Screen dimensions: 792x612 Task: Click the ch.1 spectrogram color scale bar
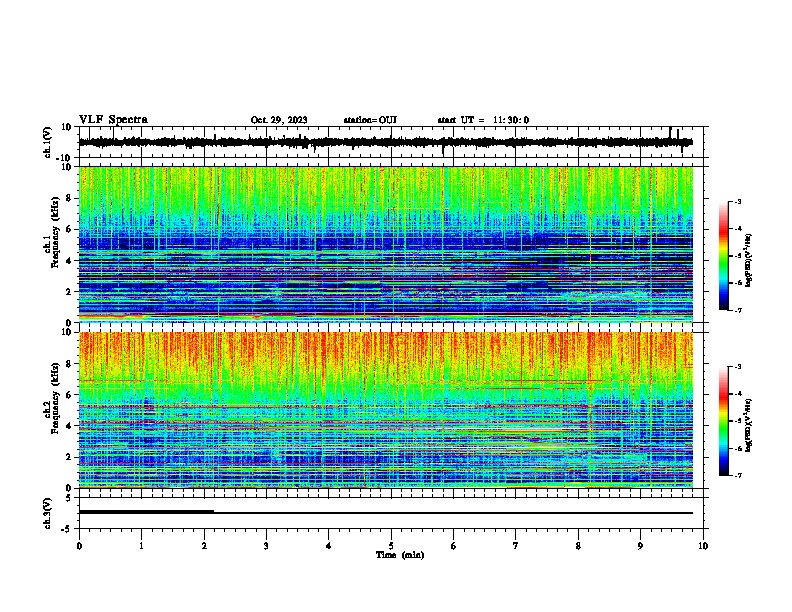(723, 256)
